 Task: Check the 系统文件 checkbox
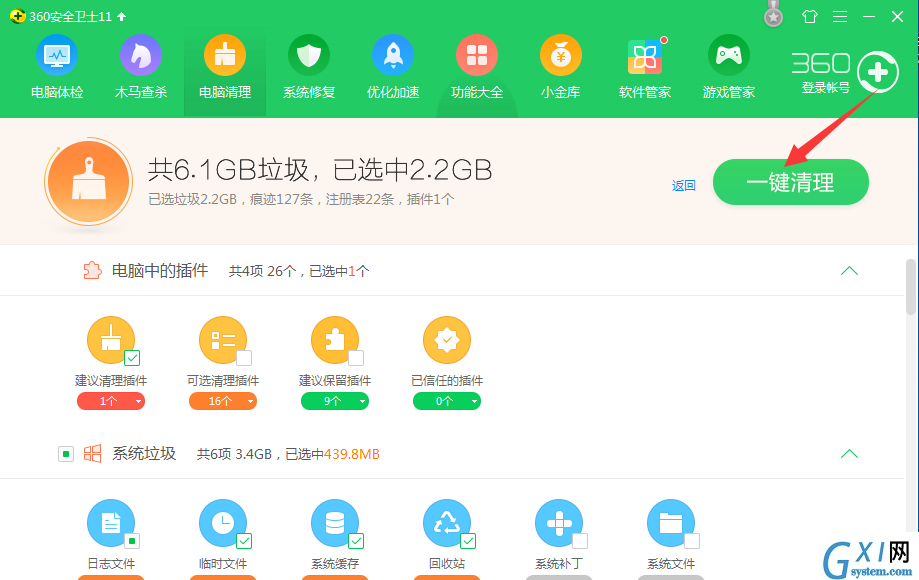(x=692, y=541)
